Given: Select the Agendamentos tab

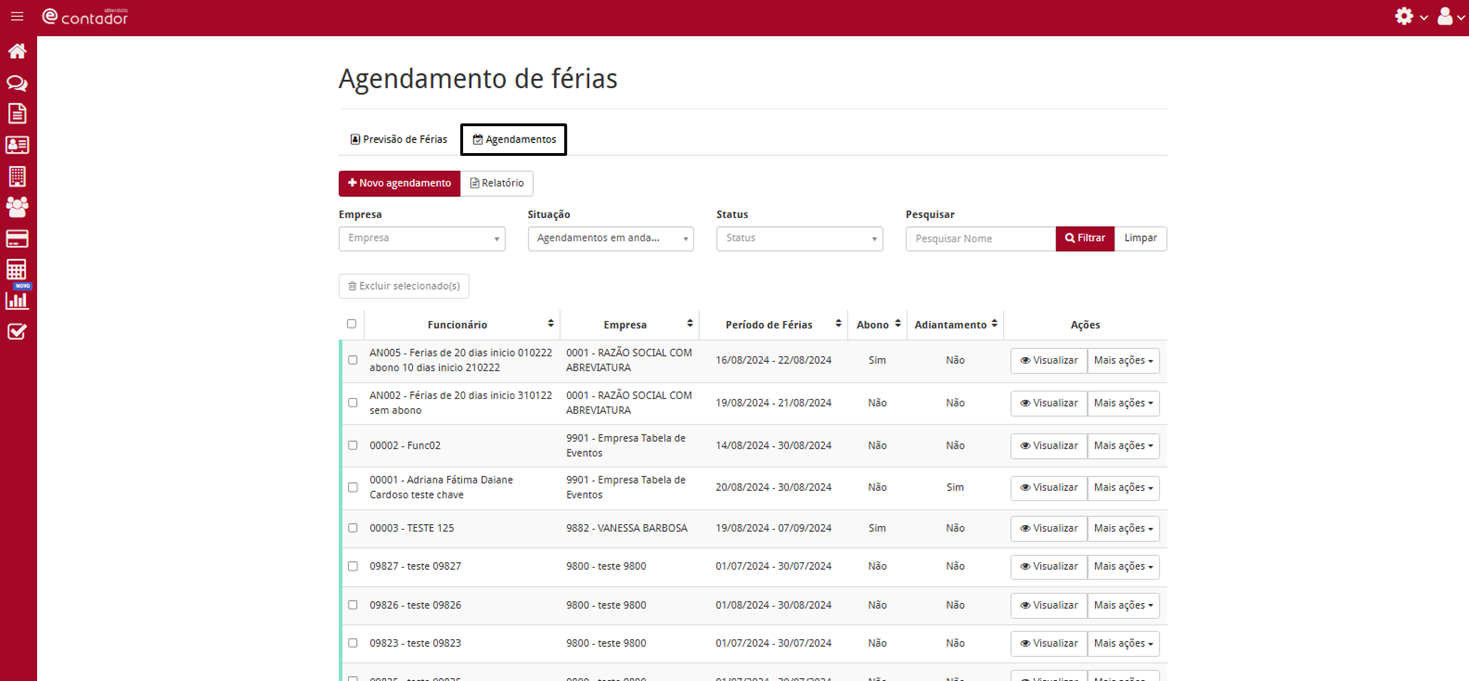Looking at the screenshot, I should pyautogui.click(x=514, y=140).
